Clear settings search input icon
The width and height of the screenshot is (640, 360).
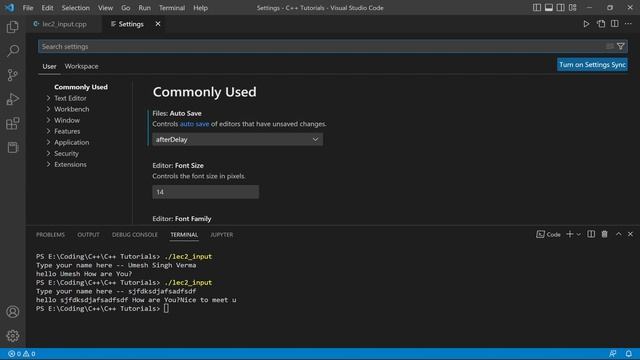coord(609,47)
